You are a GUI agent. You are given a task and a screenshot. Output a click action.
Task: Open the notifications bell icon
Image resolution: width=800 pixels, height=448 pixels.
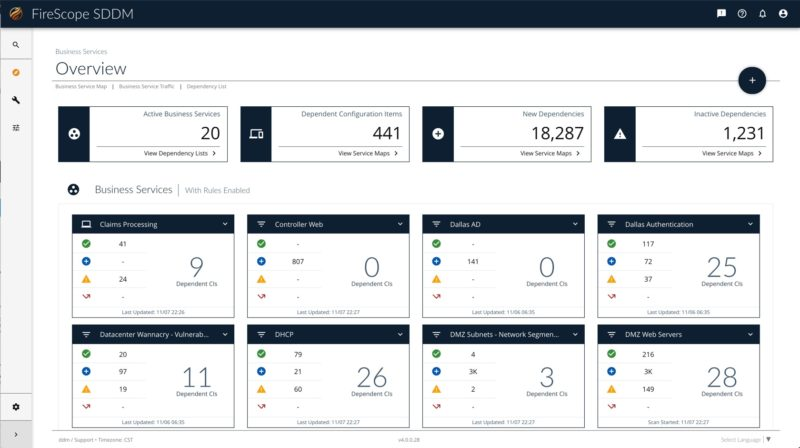point(762,14)
